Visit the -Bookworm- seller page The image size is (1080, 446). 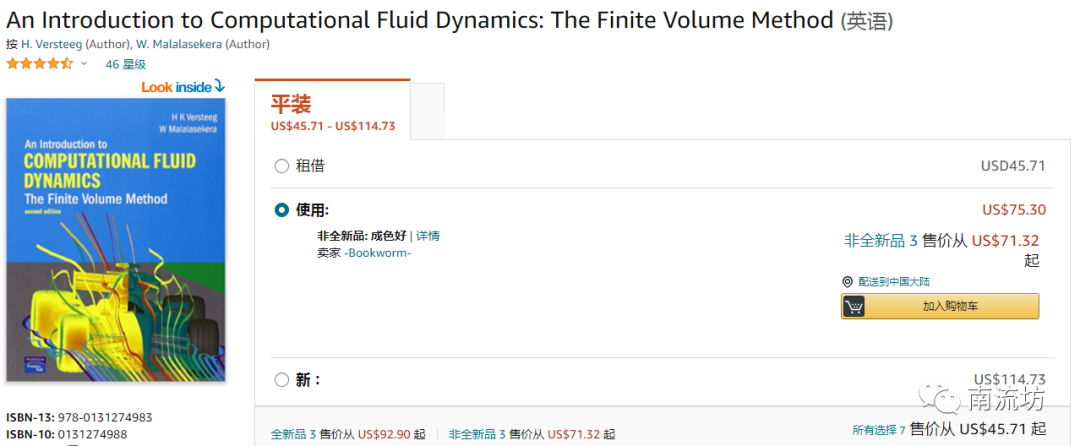click(x=378, y=253)
